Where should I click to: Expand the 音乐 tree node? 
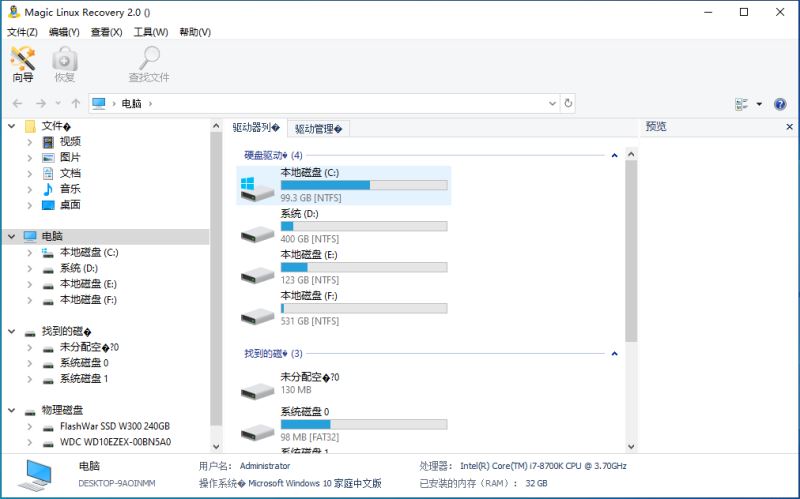30,189
